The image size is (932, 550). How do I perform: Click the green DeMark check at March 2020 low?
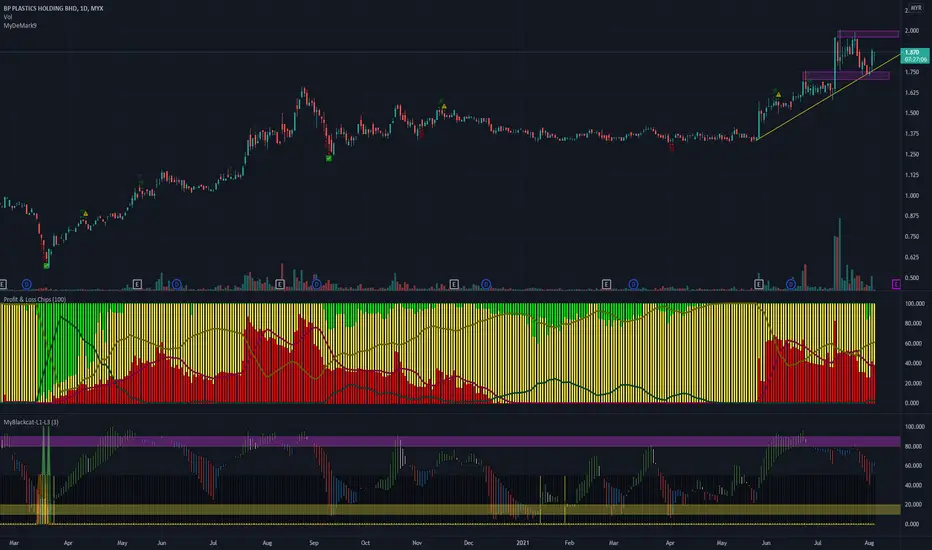pos(46,266)
